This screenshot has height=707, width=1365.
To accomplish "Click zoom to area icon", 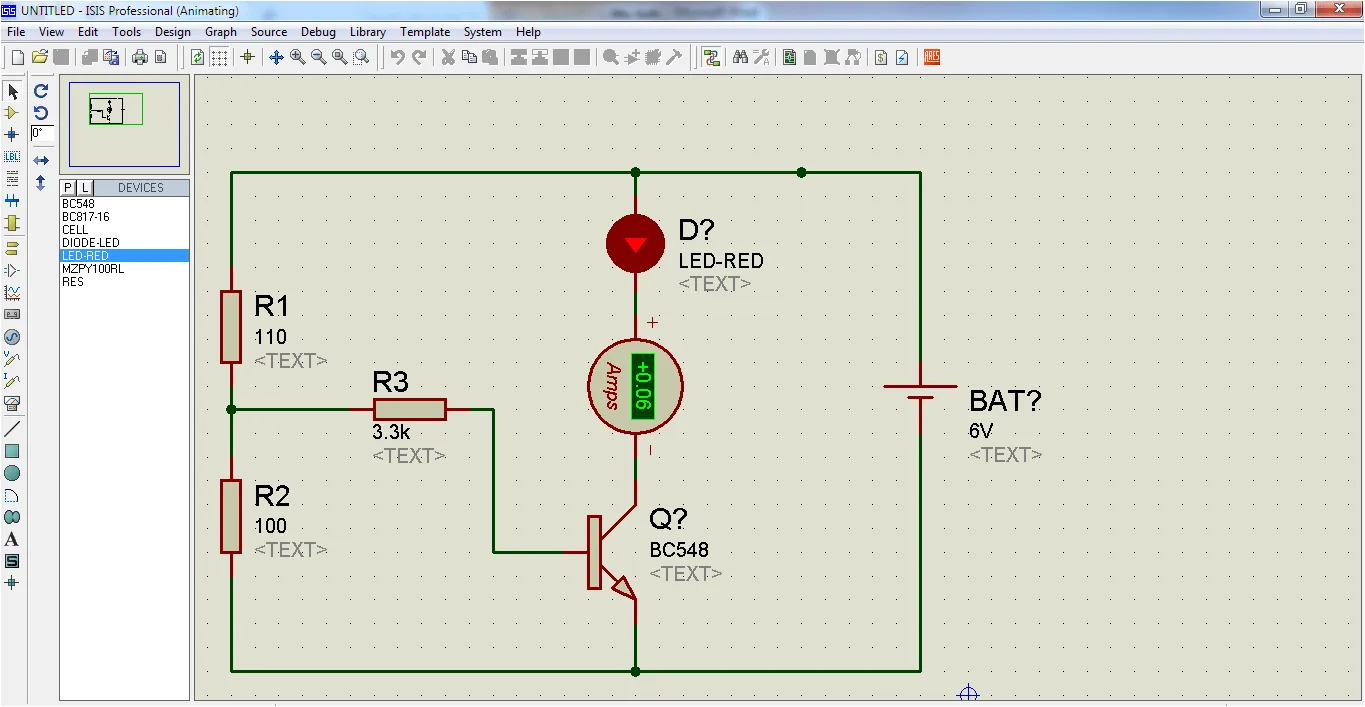I will coord(361,57).
